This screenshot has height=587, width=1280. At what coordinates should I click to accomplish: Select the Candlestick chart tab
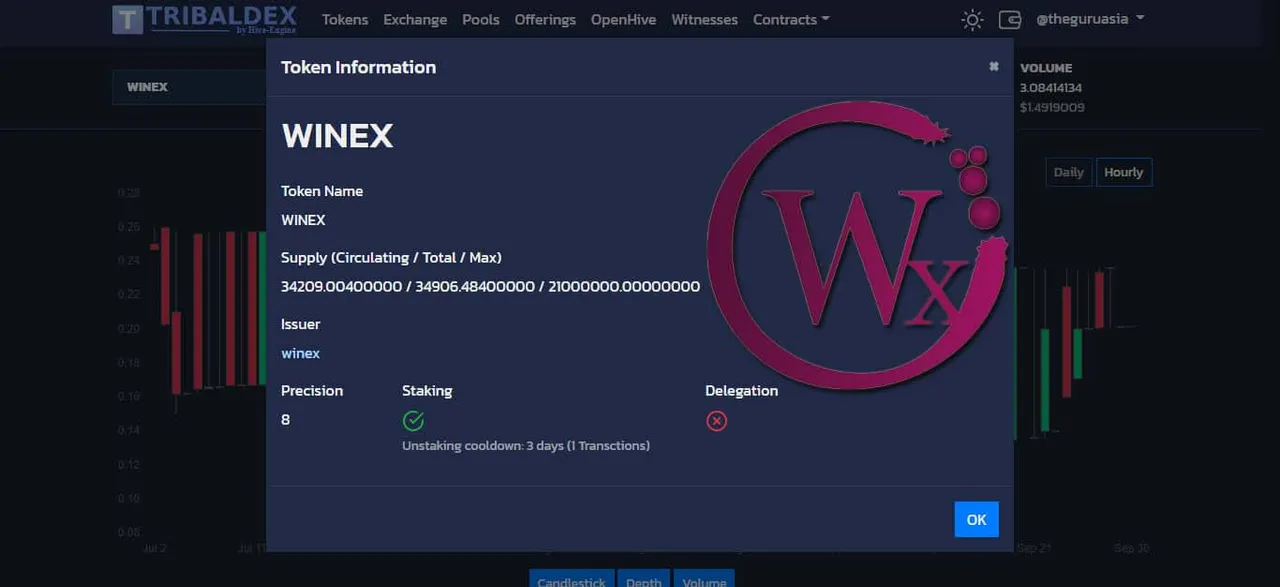point(571,580)
